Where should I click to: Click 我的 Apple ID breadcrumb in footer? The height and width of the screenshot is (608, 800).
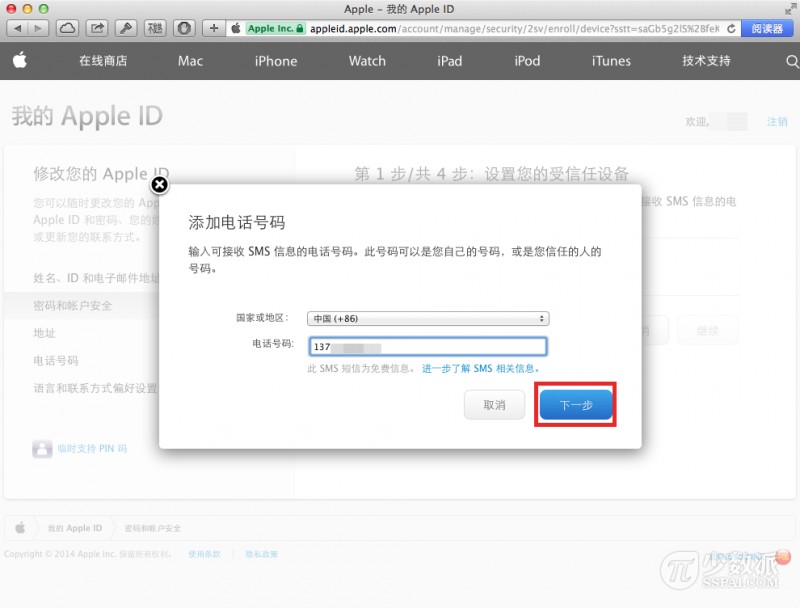coord(75,528)
